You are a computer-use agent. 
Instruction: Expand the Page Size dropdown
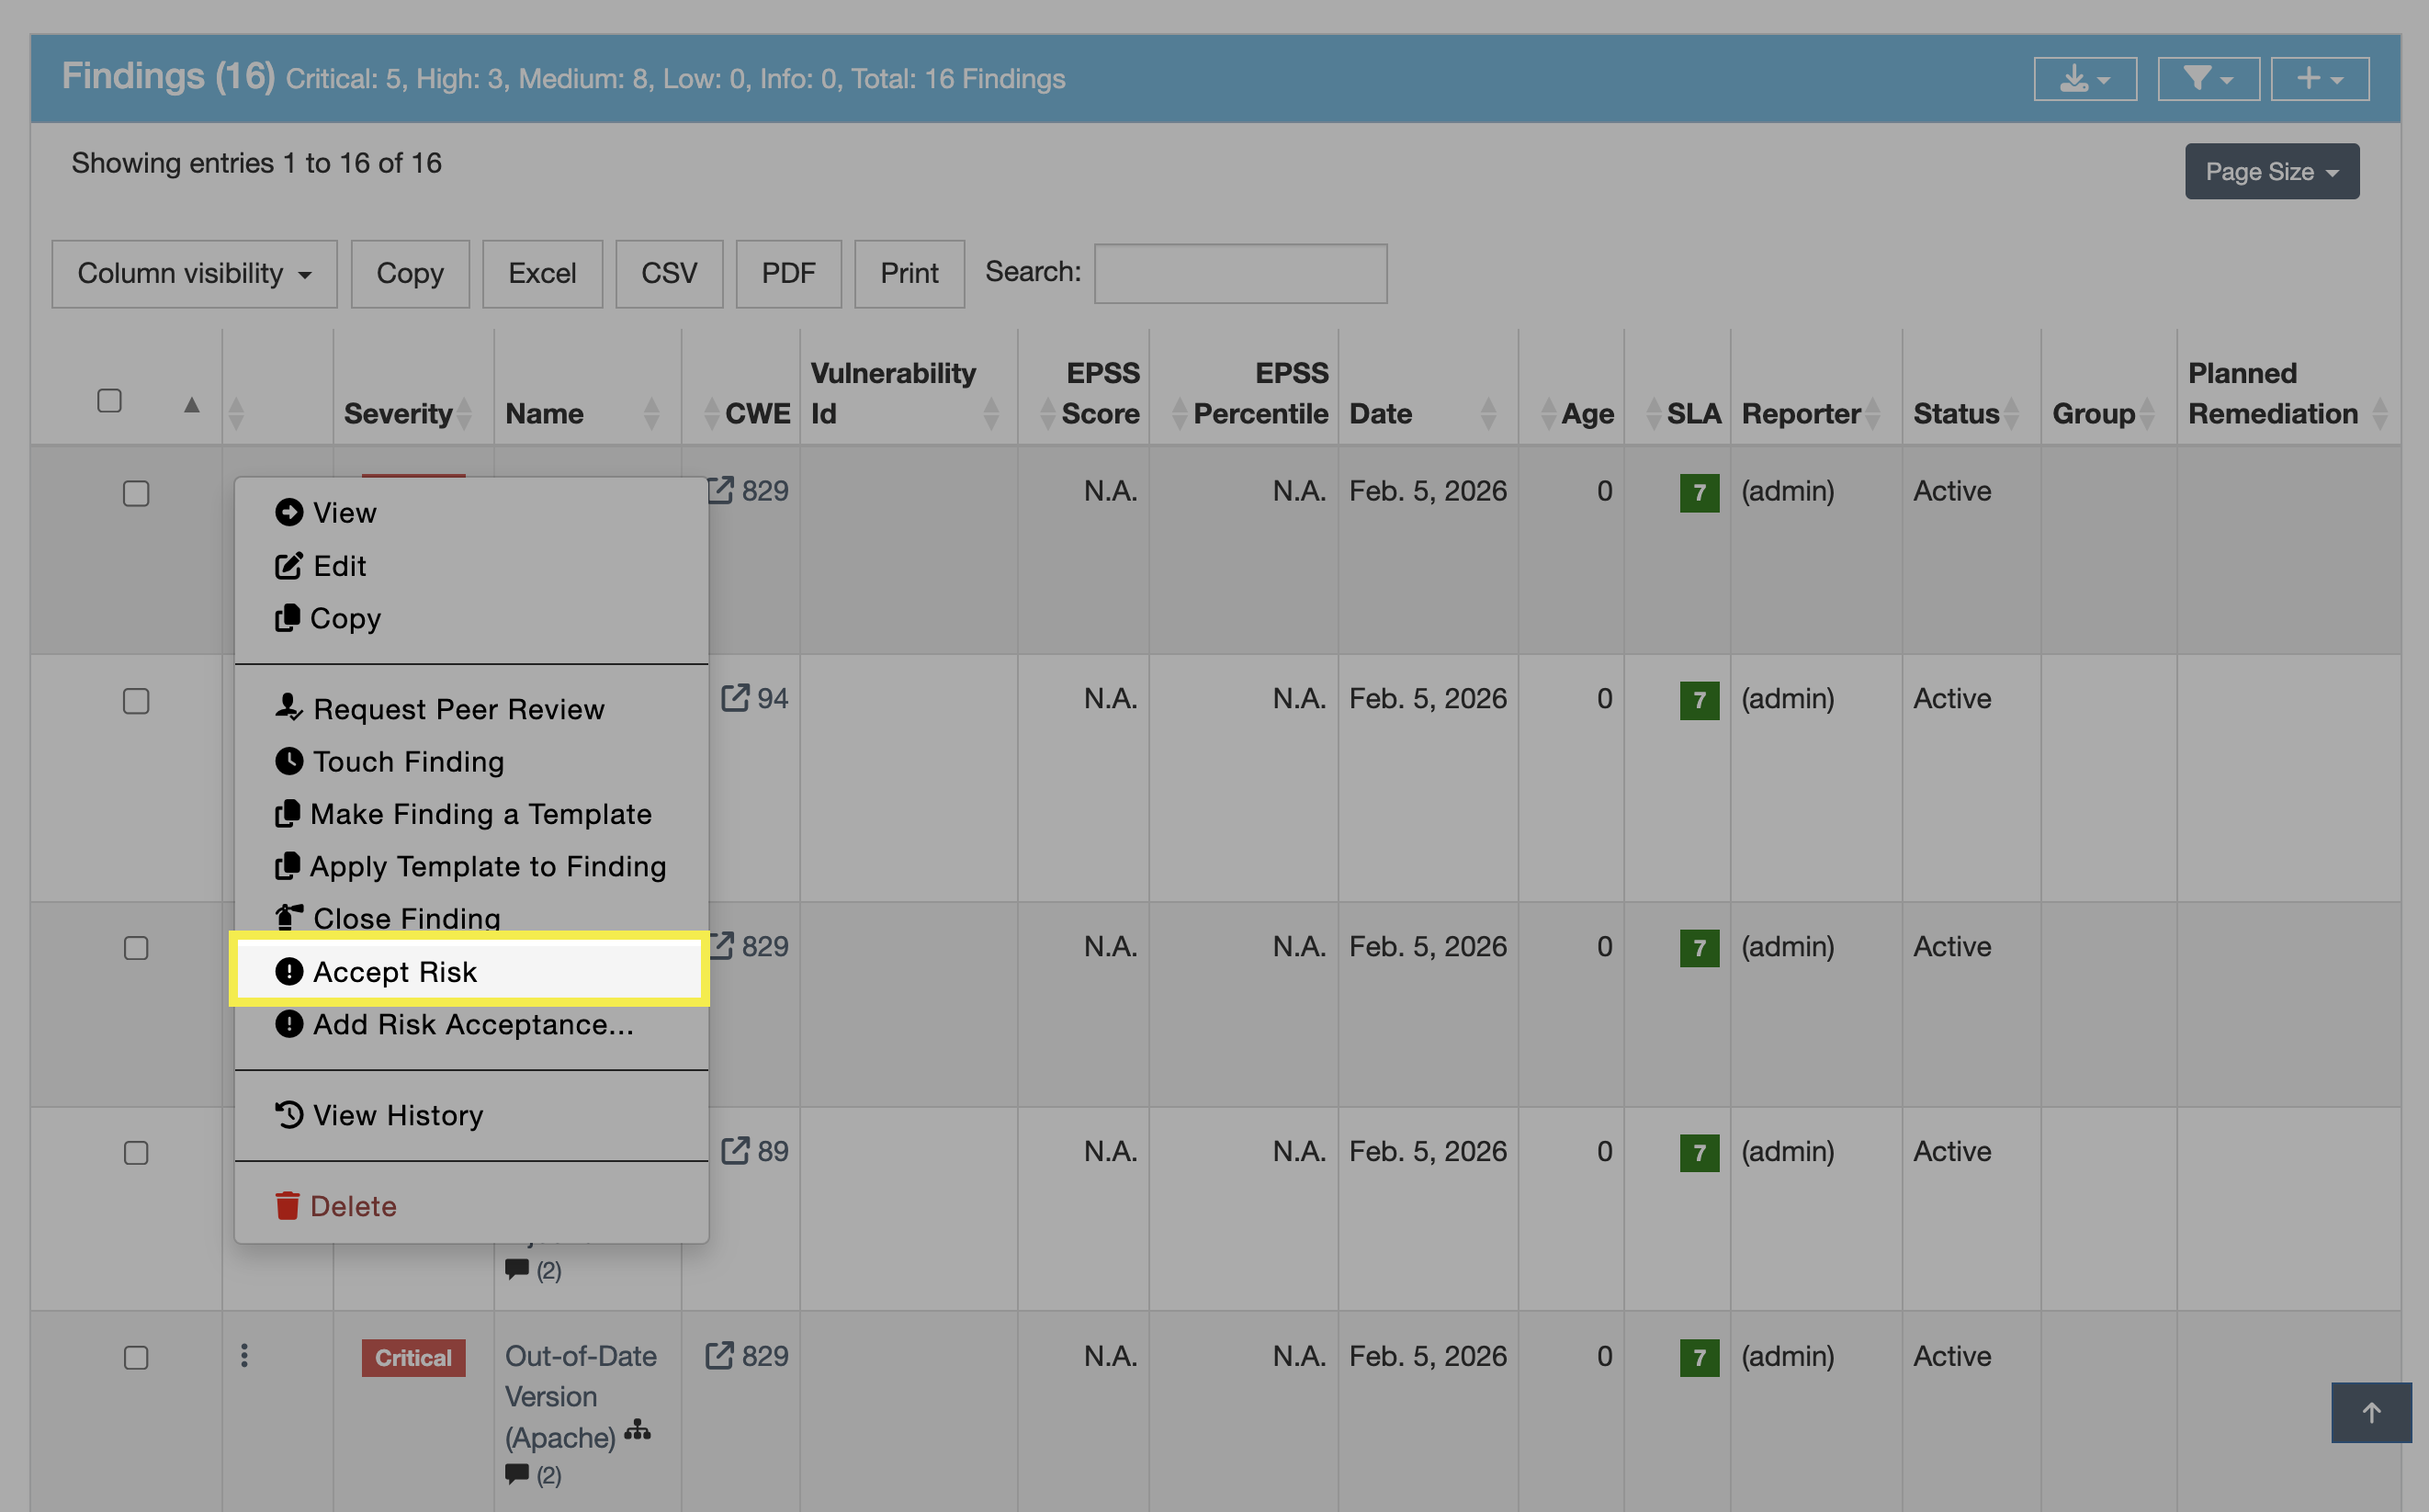2271,172
